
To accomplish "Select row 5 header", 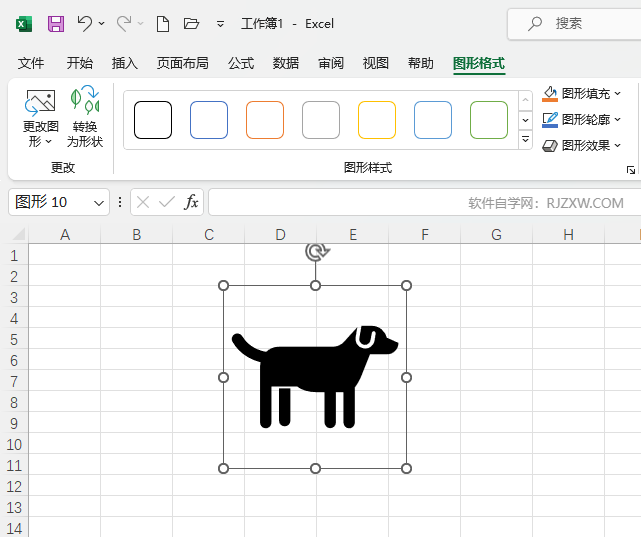I will coord(14,340).
